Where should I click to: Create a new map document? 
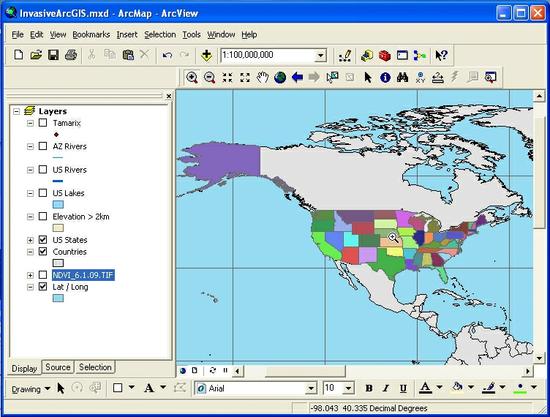click(19, 55)
